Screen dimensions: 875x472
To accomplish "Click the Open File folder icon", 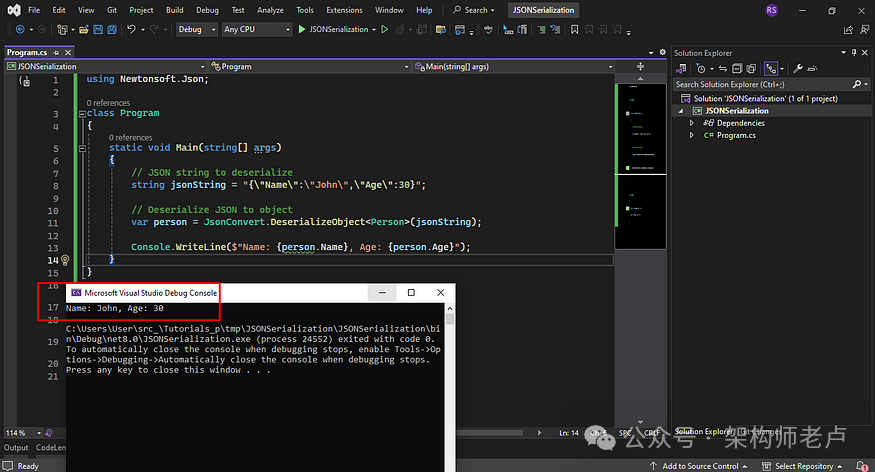I will [x=84, y=30].
